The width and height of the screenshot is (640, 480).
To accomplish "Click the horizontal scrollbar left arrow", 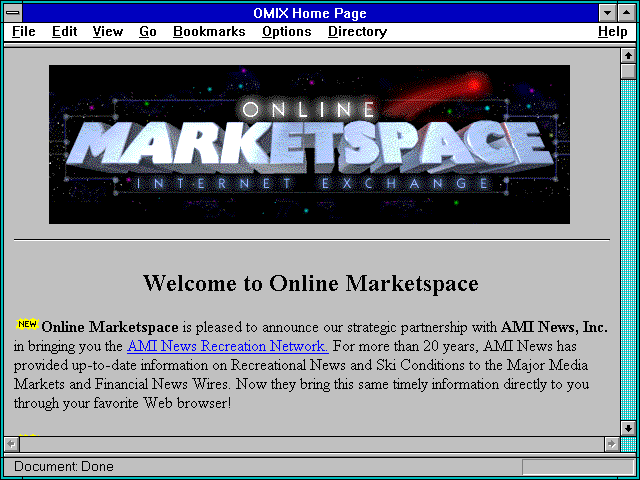I will tap(11, 444).
